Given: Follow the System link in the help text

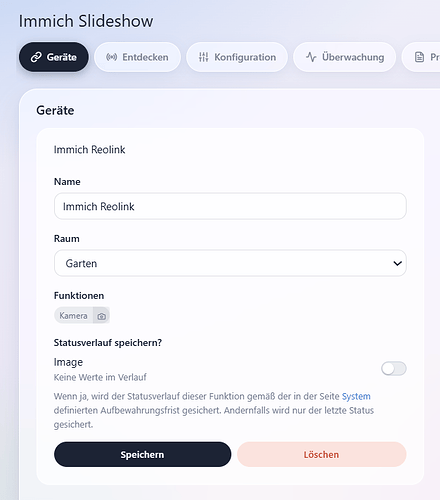Looking at the screenshot, I should (x=356, y=396).
